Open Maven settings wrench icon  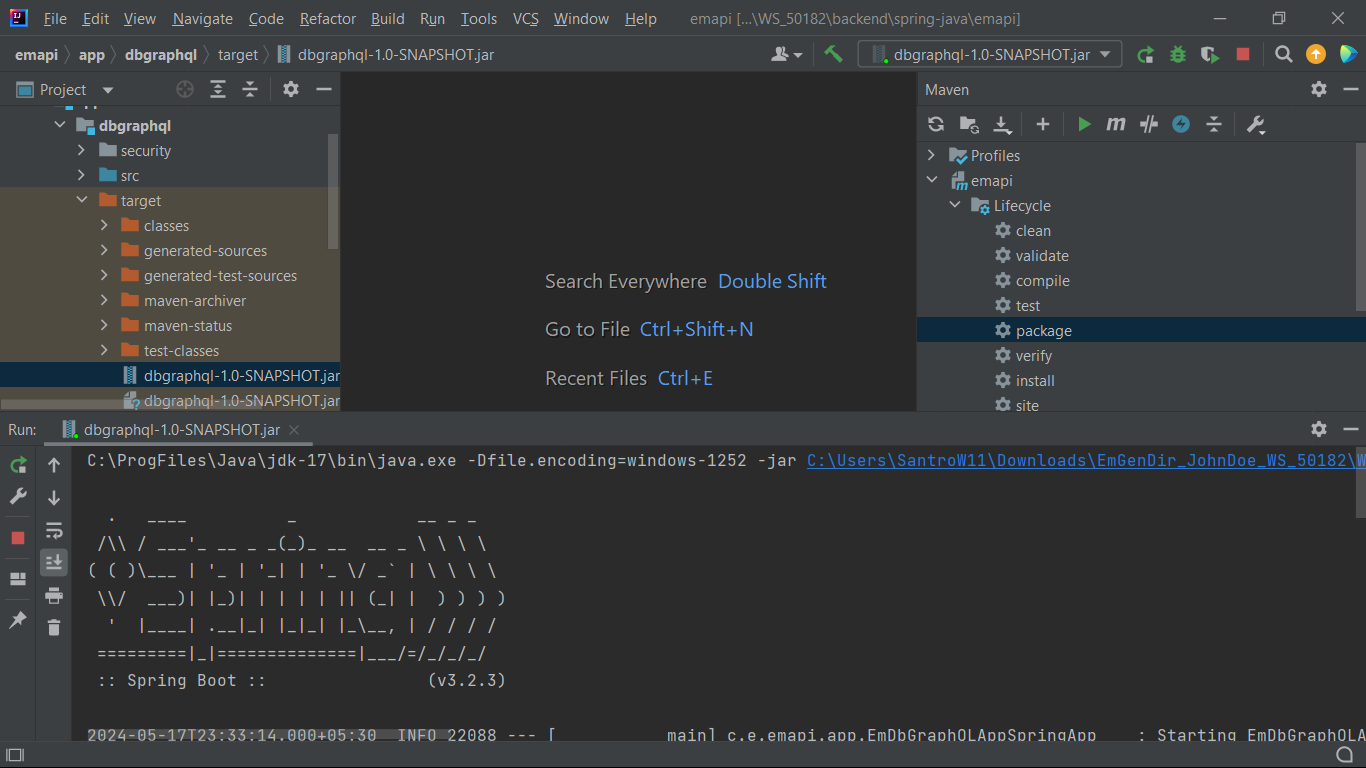pos(1256,124)
